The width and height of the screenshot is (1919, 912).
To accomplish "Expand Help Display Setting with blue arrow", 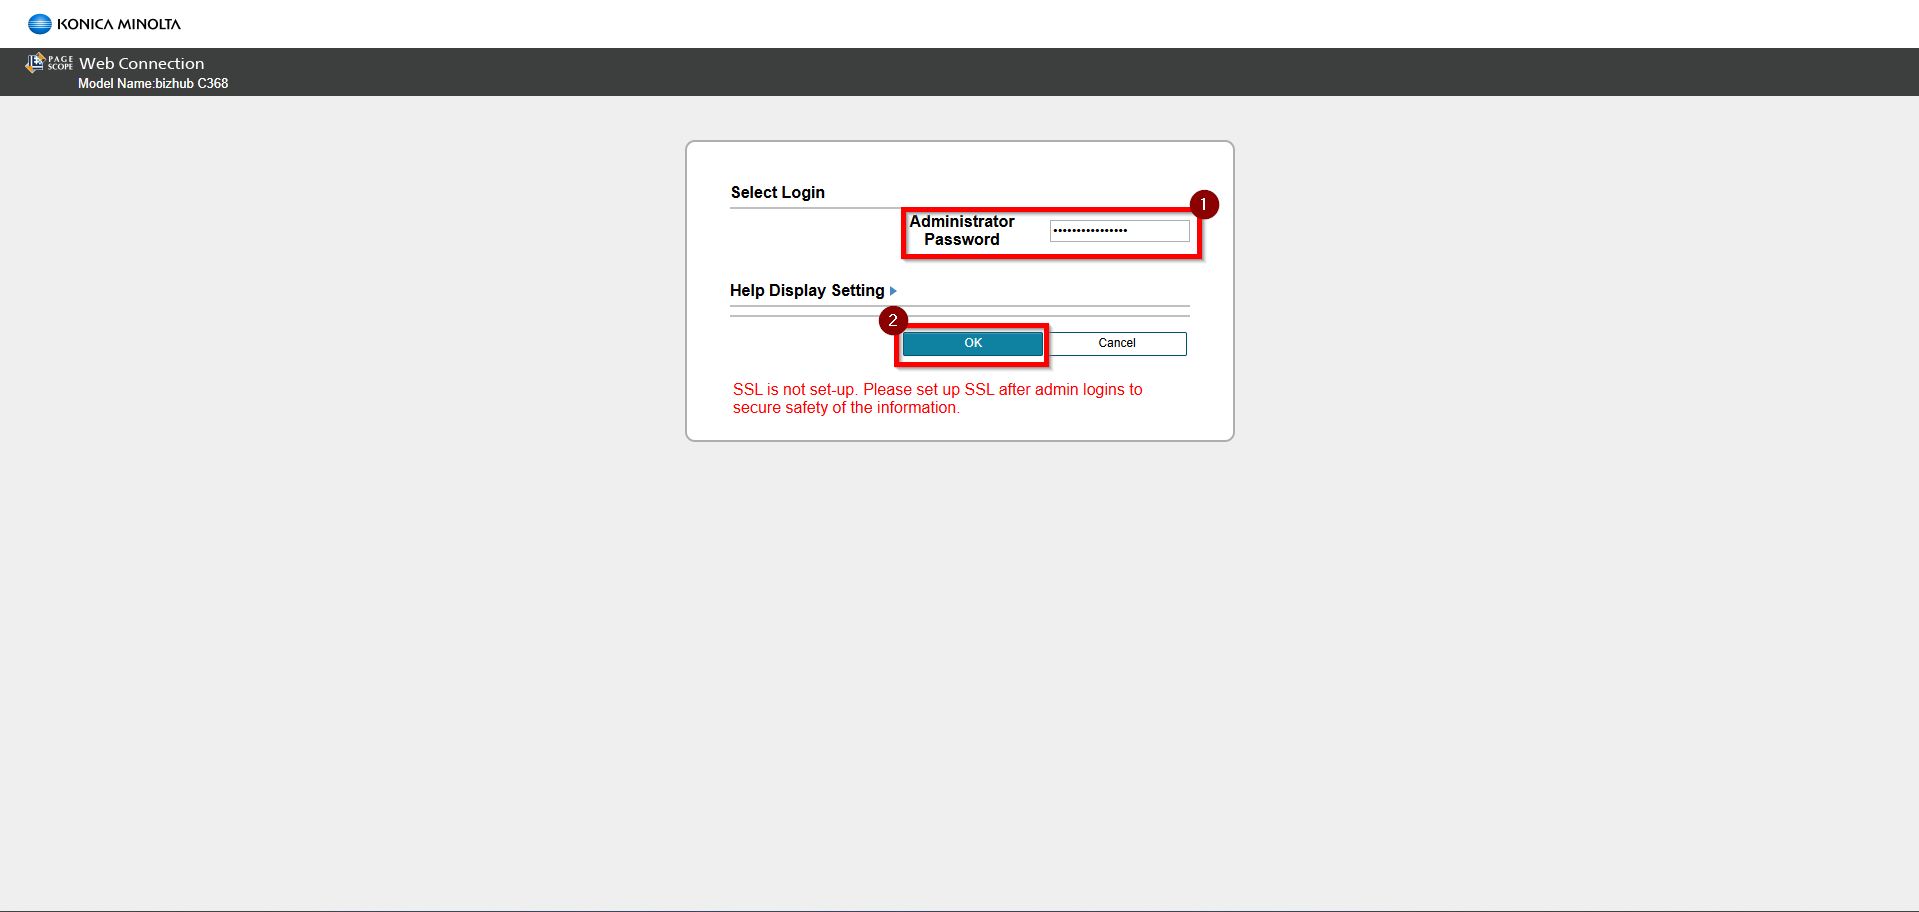I will tap(893, 291).
